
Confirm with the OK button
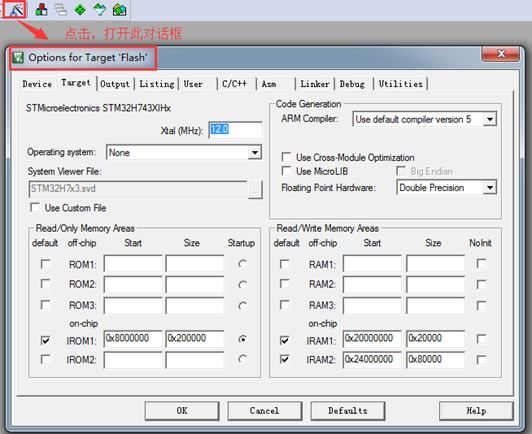[182, 411]
